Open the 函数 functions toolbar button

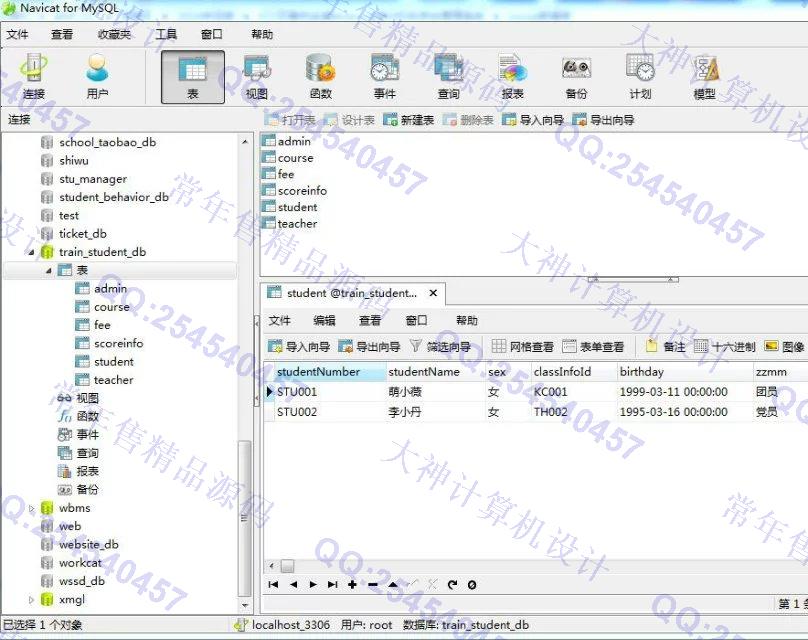(x=321, y=77)
